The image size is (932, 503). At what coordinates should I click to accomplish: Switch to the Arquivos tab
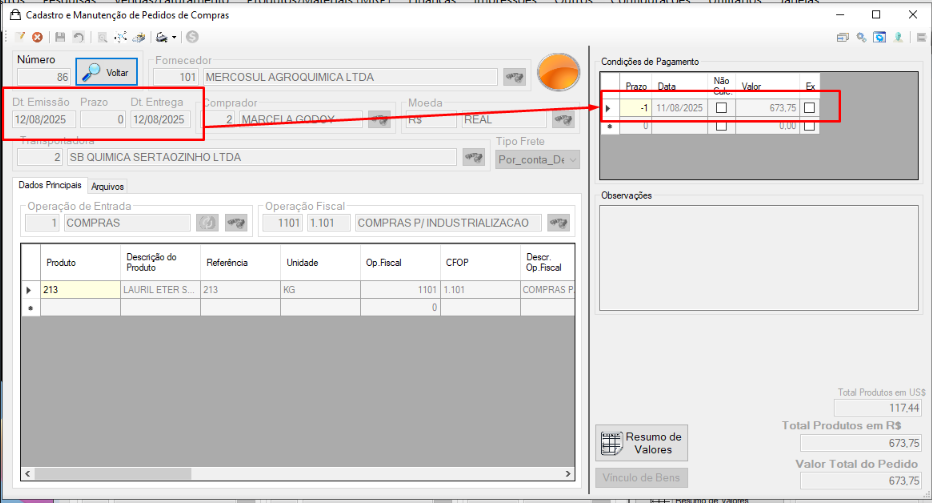tap(108, 186)
